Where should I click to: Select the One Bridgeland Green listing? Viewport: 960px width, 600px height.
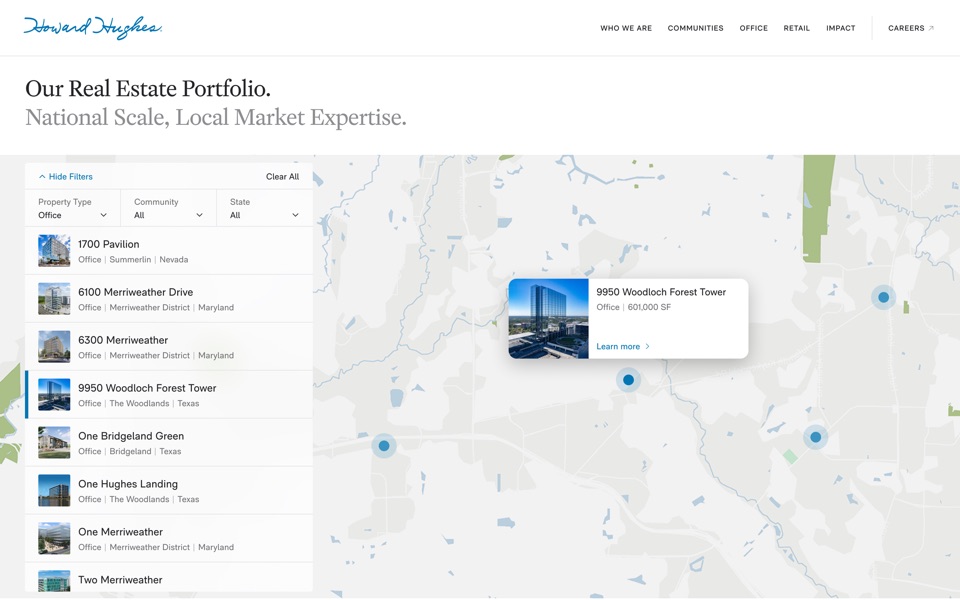point(169,443)
